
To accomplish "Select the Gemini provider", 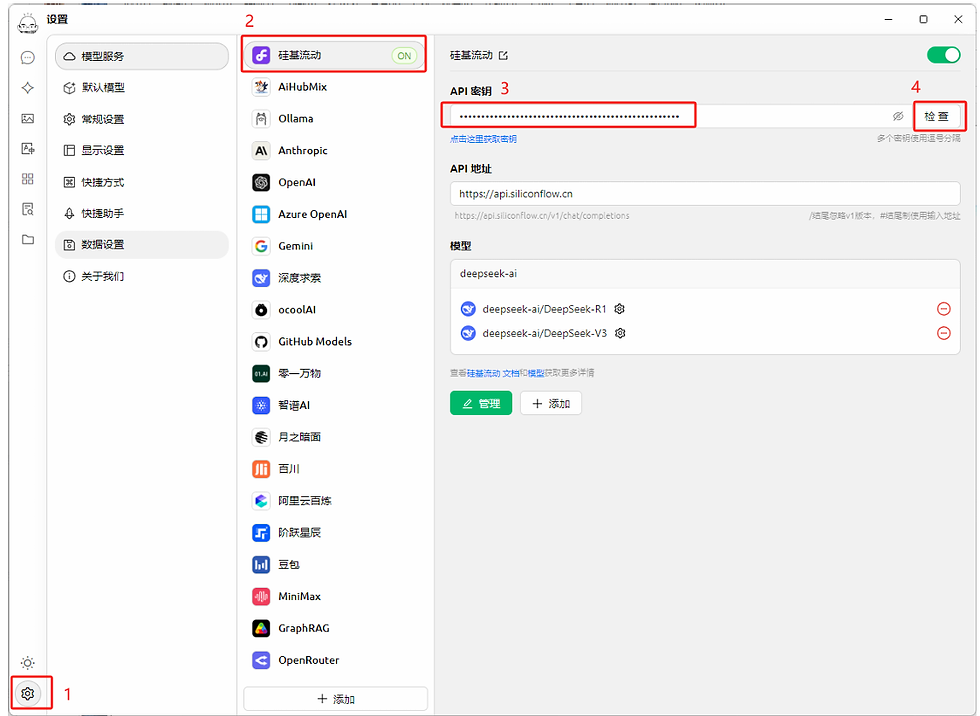I will (x=335, y=246).
